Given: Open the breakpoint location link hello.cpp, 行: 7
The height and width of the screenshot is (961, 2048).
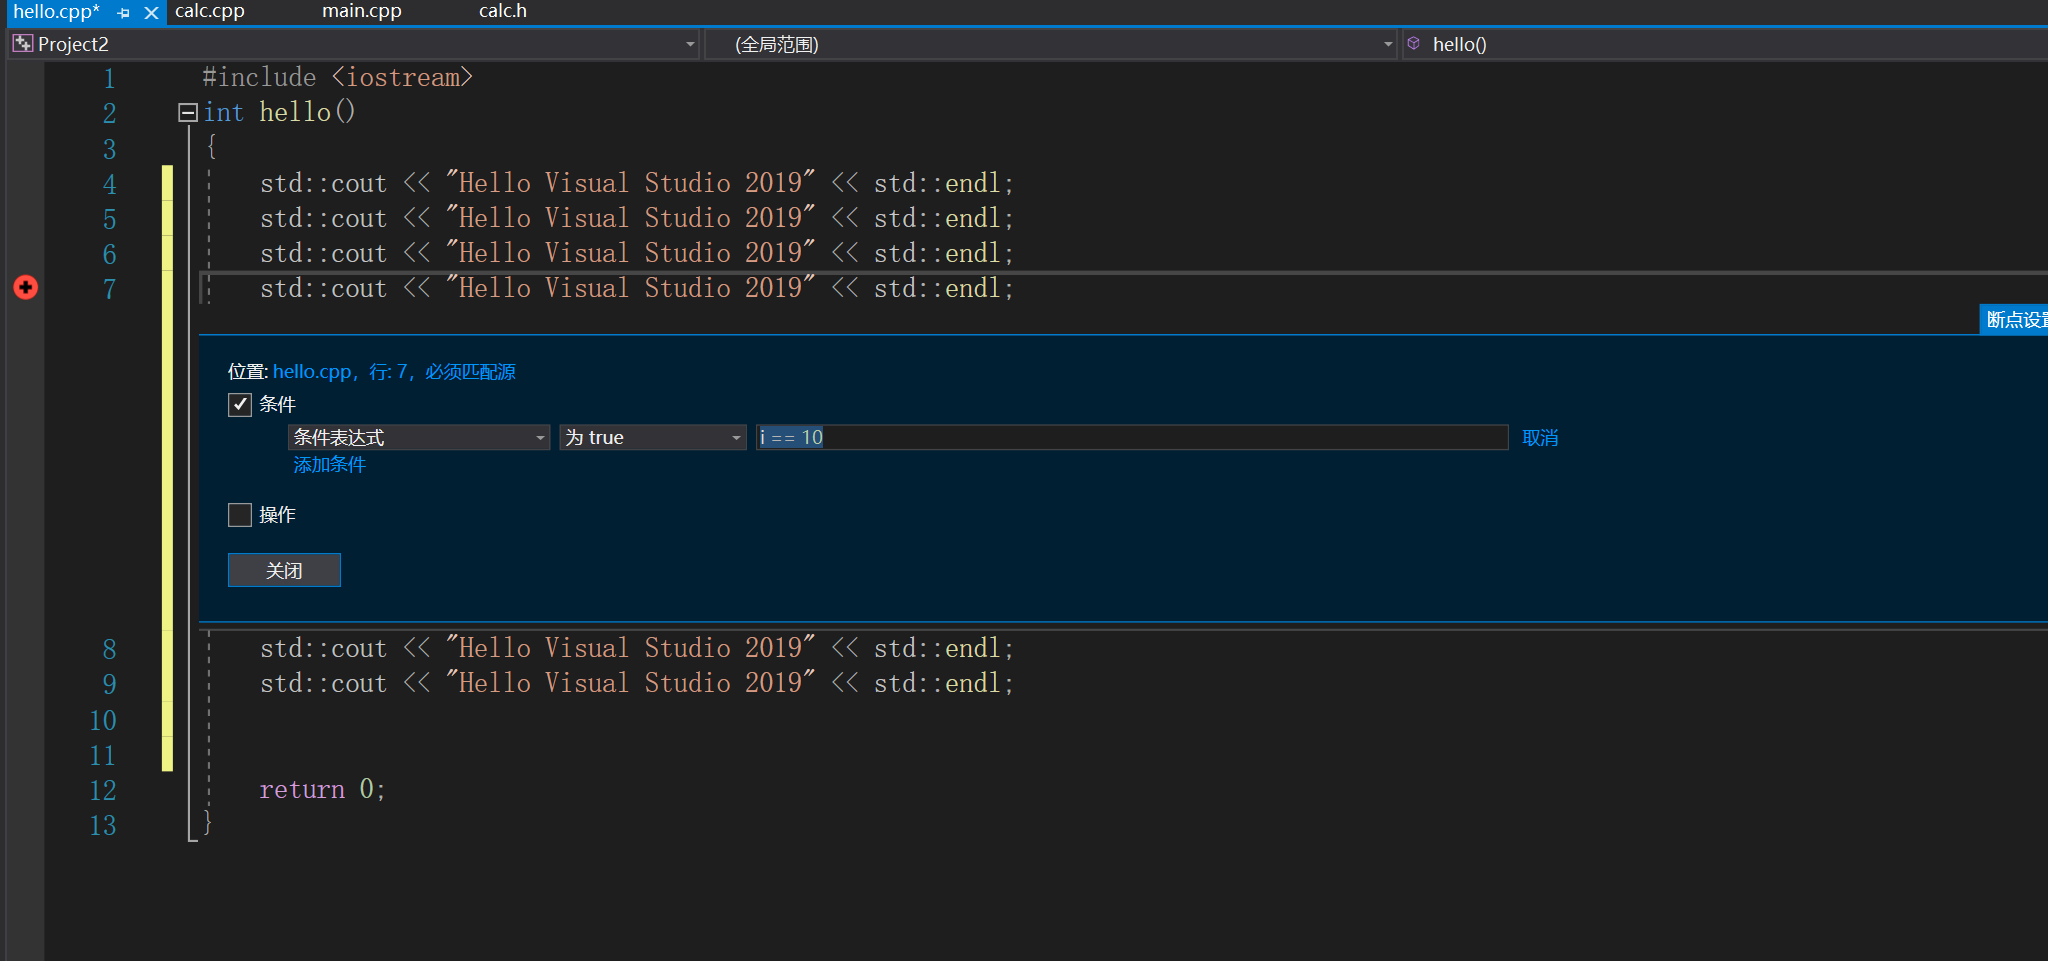Looking at the screenshot, I should click(x=394, y=372).
